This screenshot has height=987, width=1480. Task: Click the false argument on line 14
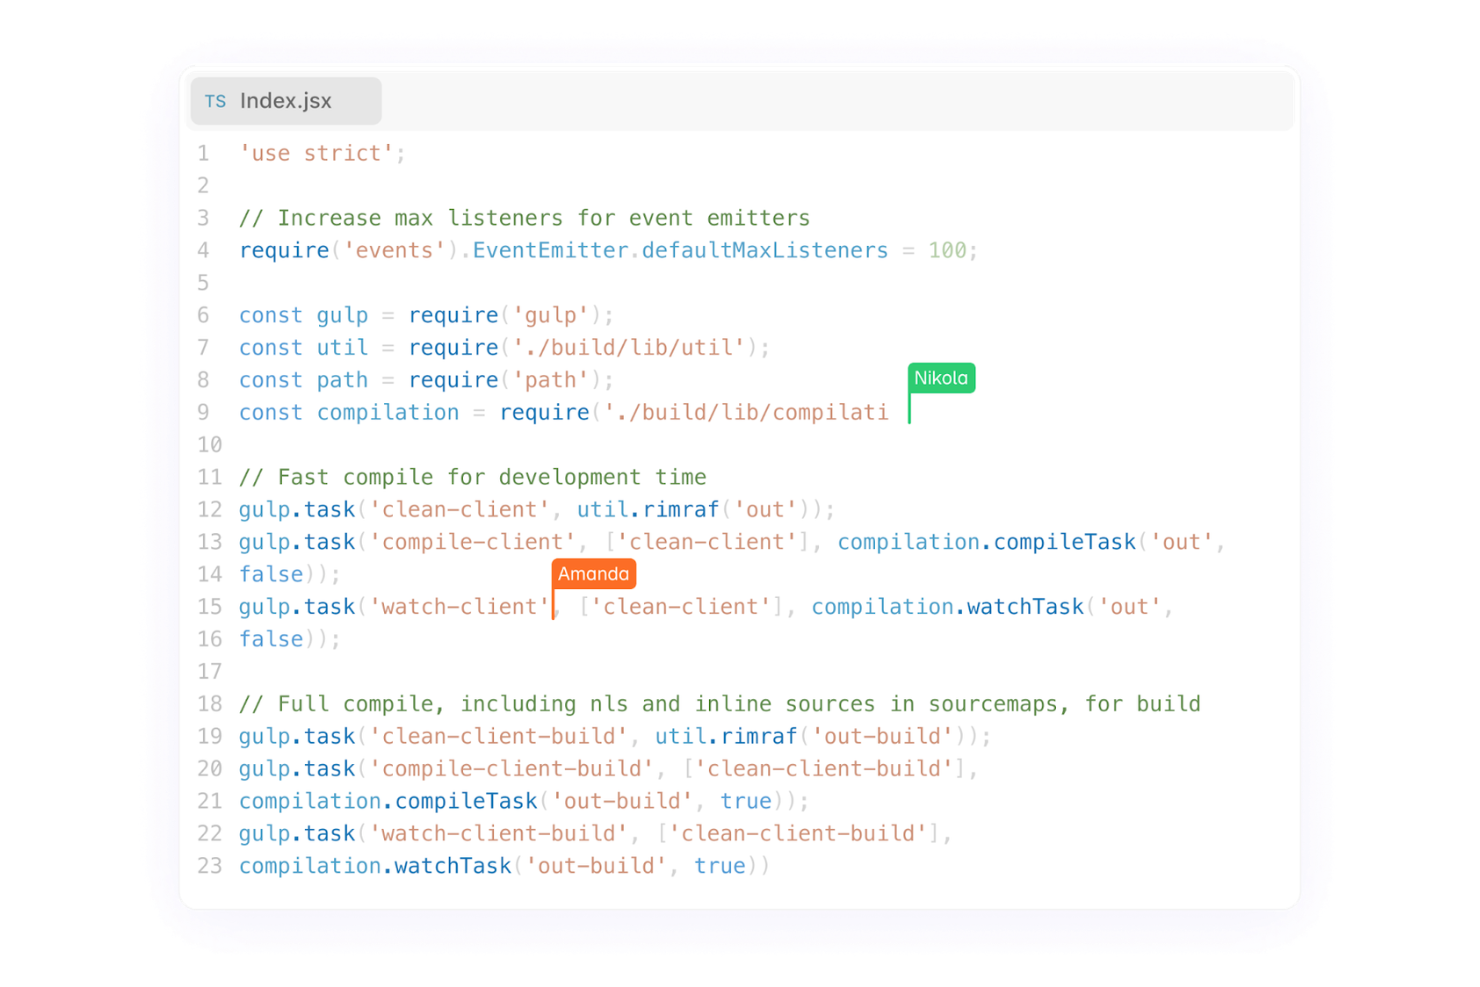tap(270, 574)
